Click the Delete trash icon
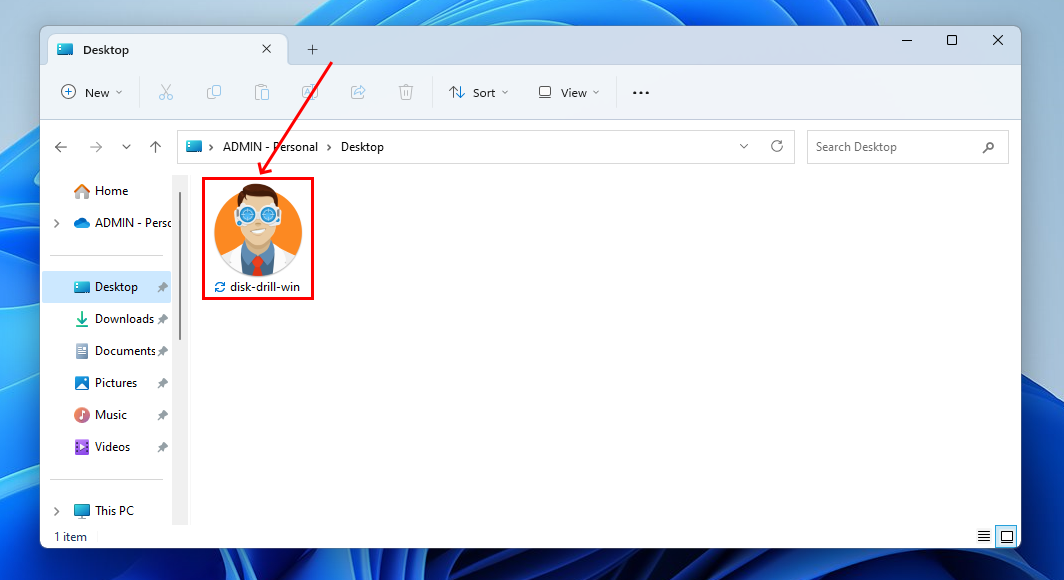This screenshot has height=580, width=1064. pyautogui.click(x=406, y=92)
